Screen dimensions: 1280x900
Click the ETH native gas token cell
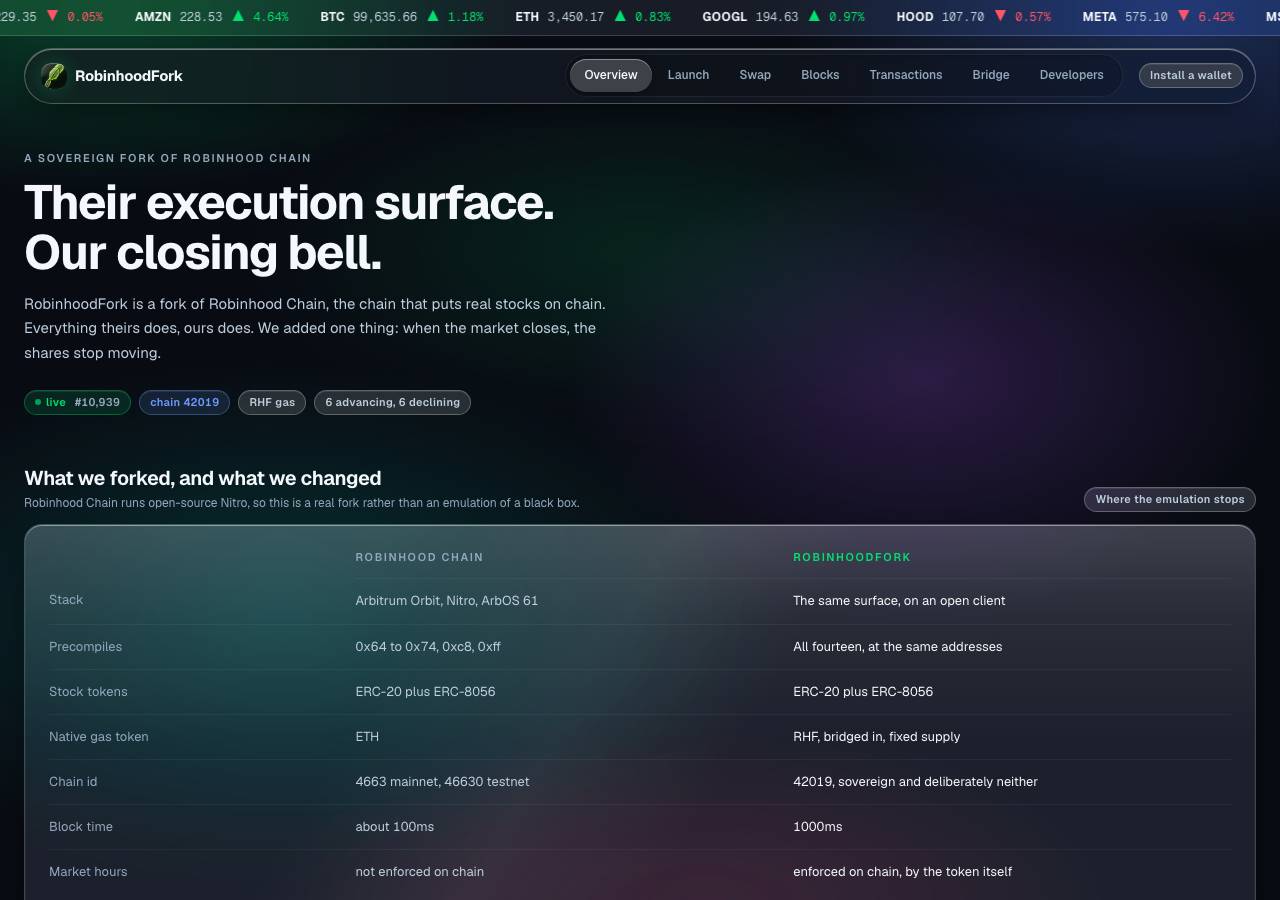367,737
